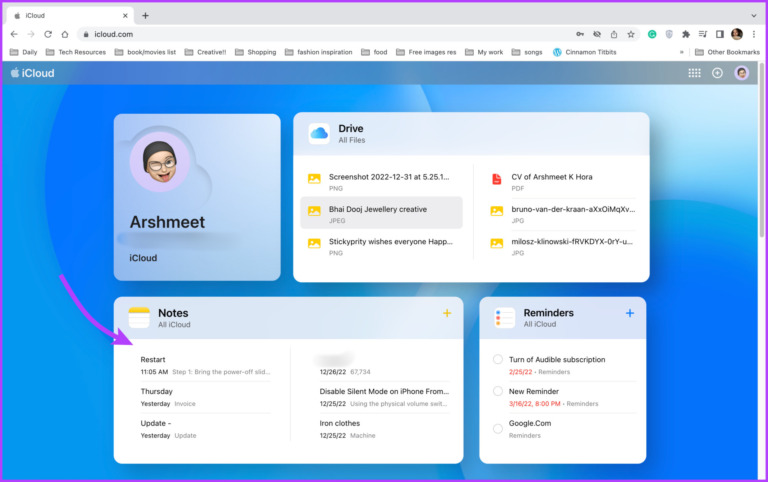Click the circled plus create icon in iCloud header
Screen dimensions: 768x482
click(717, 73)
